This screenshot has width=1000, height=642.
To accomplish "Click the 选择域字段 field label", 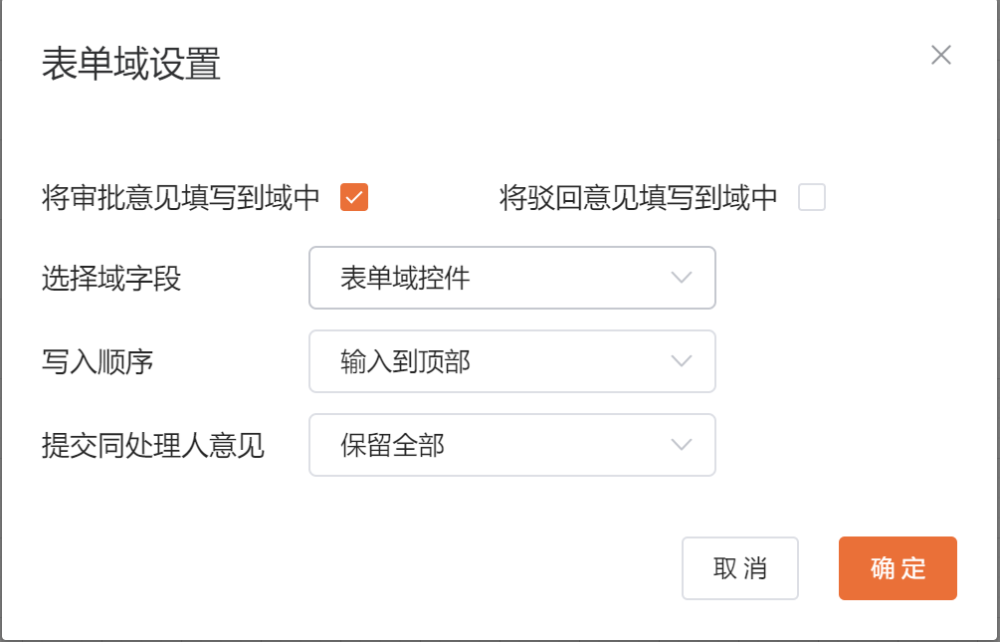I will (111, 278).
